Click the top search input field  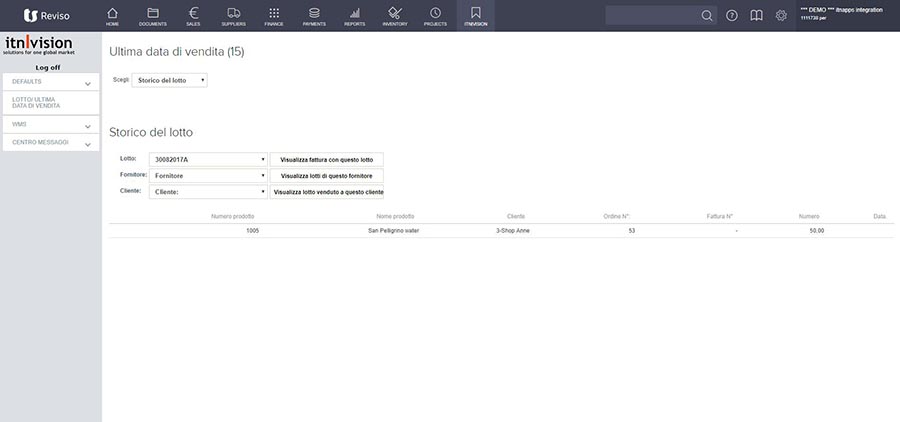click(x=652, y=16)
